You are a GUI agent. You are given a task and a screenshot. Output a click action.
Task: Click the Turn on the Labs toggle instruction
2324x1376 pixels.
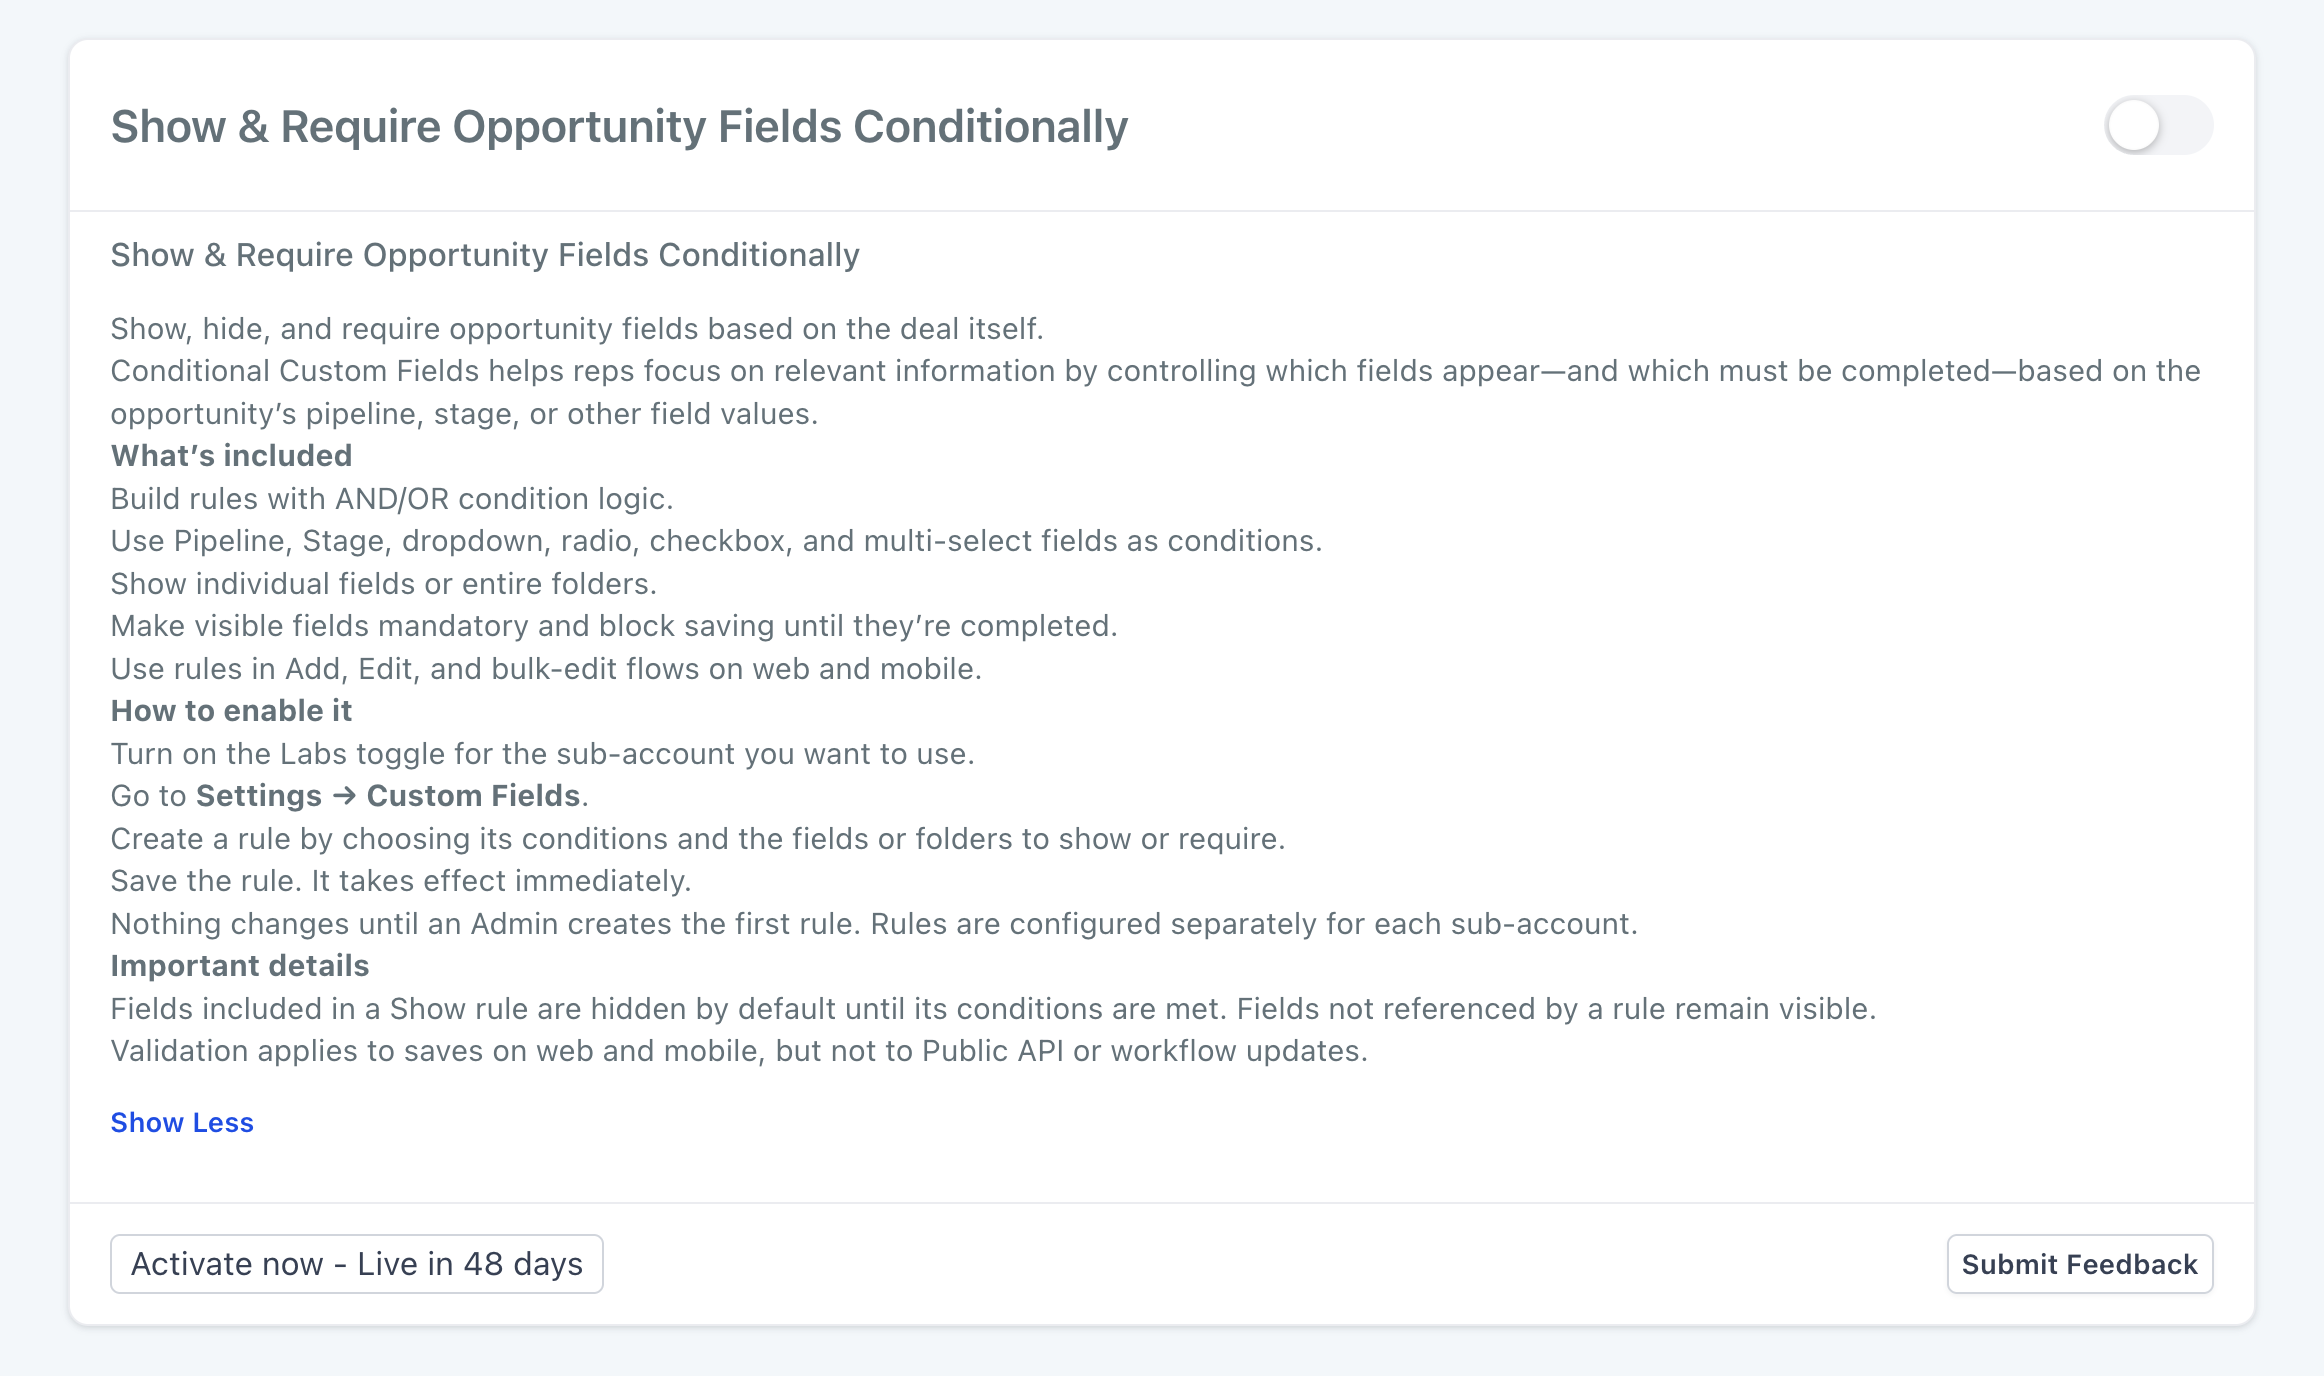[542, 754]
